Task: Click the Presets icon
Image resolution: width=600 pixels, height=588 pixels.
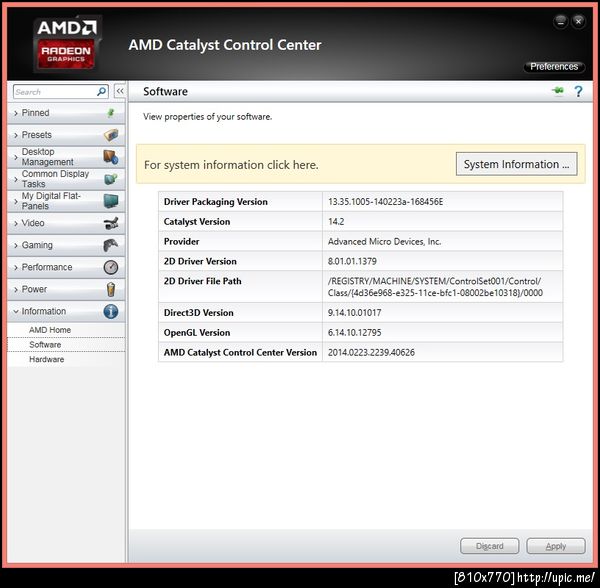Action: point(111,135)
